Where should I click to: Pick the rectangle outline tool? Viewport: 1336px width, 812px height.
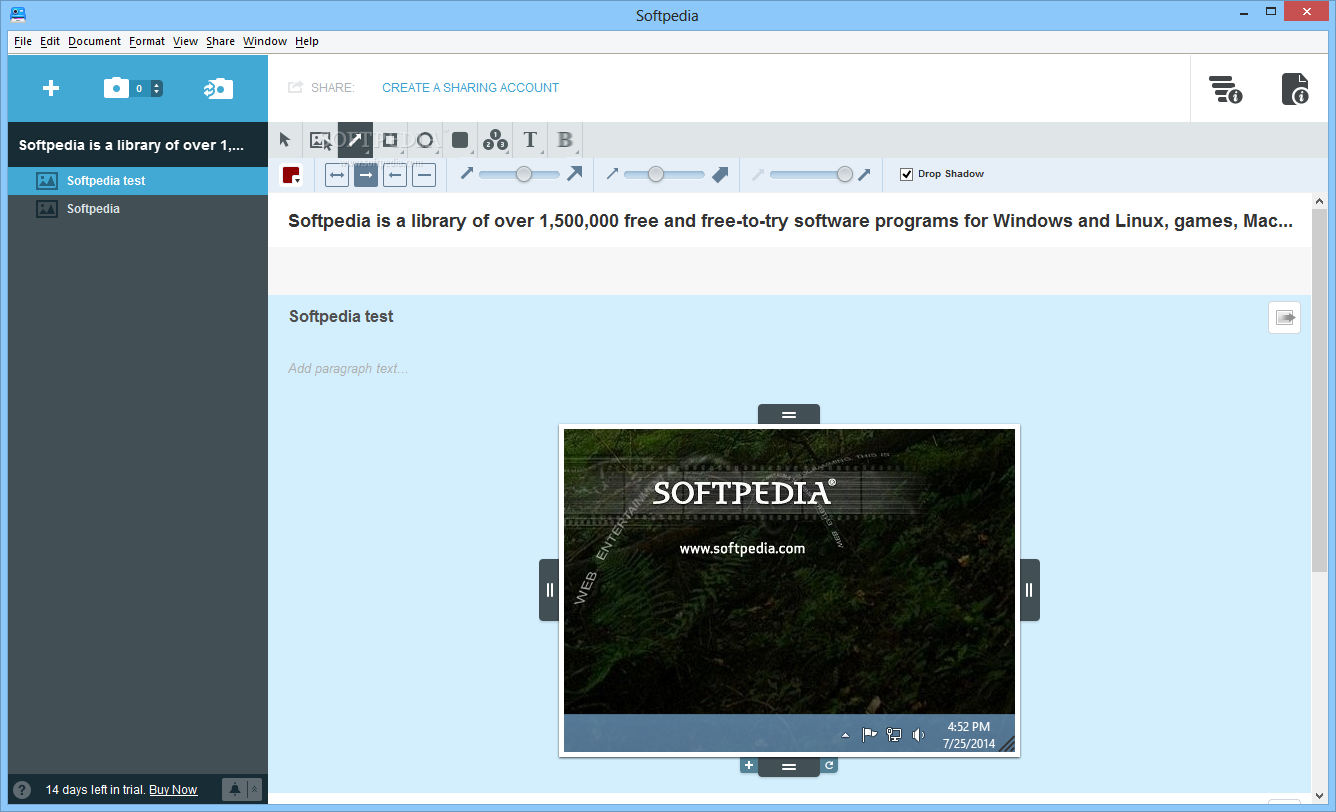[390, 140]
